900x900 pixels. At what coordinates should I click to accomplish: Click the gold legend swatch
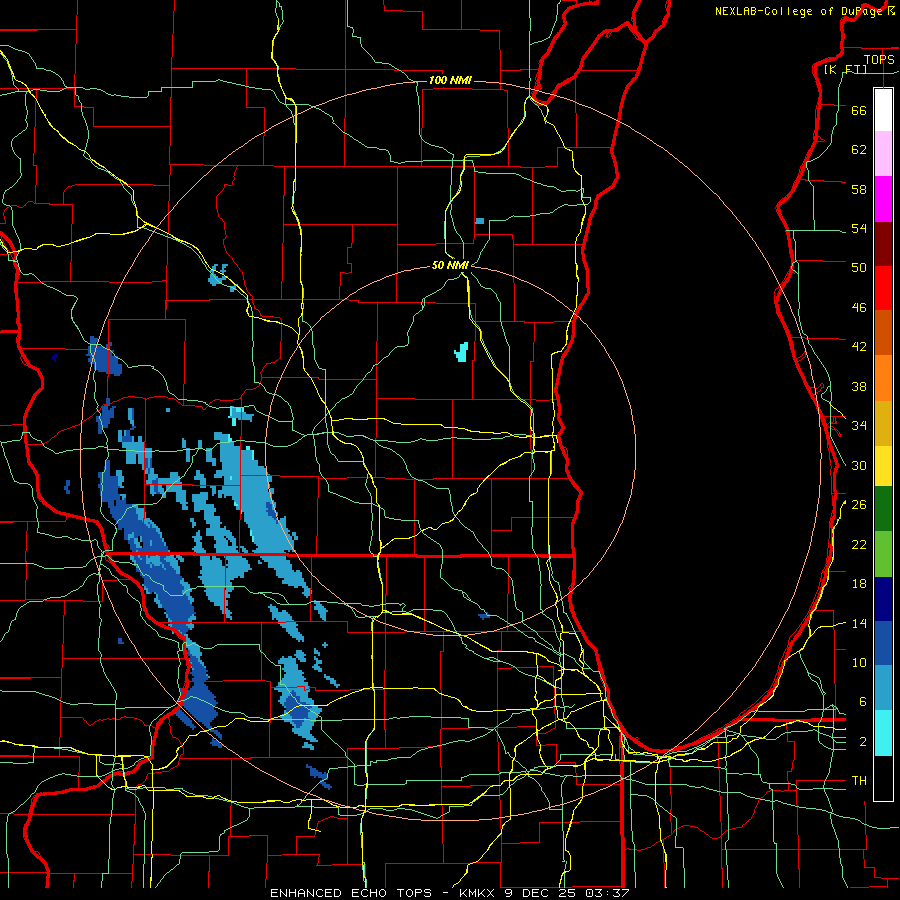click(x=883, y=423)
